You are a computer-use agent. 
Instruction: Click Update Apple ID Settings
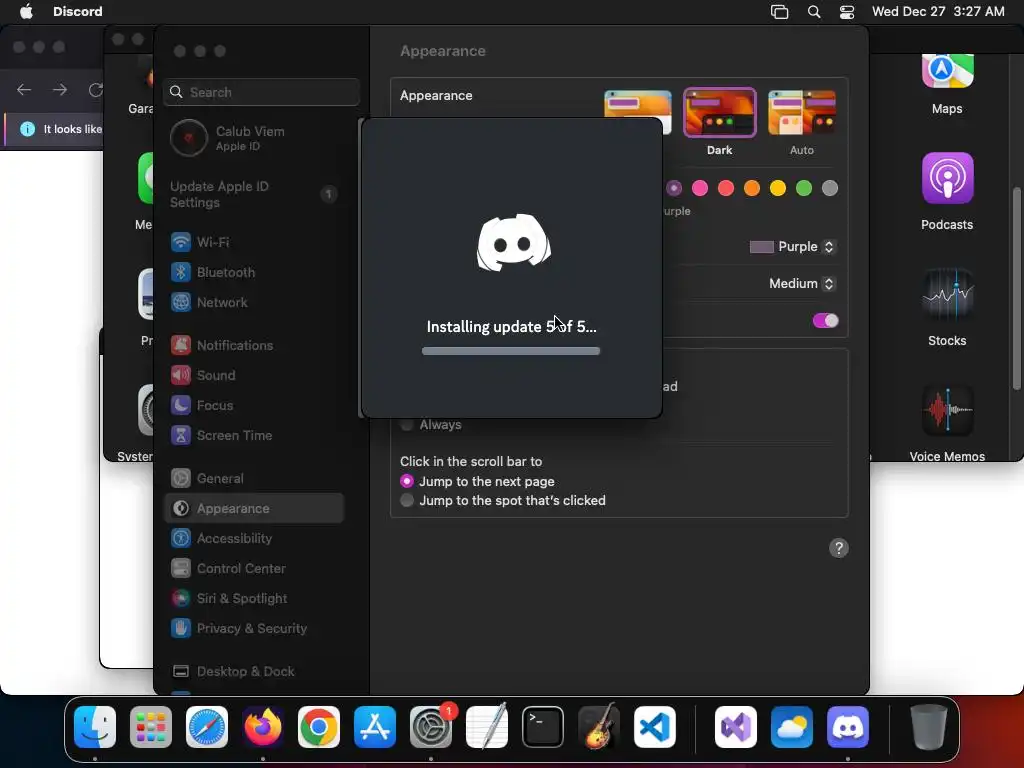(x=254, y=195)
